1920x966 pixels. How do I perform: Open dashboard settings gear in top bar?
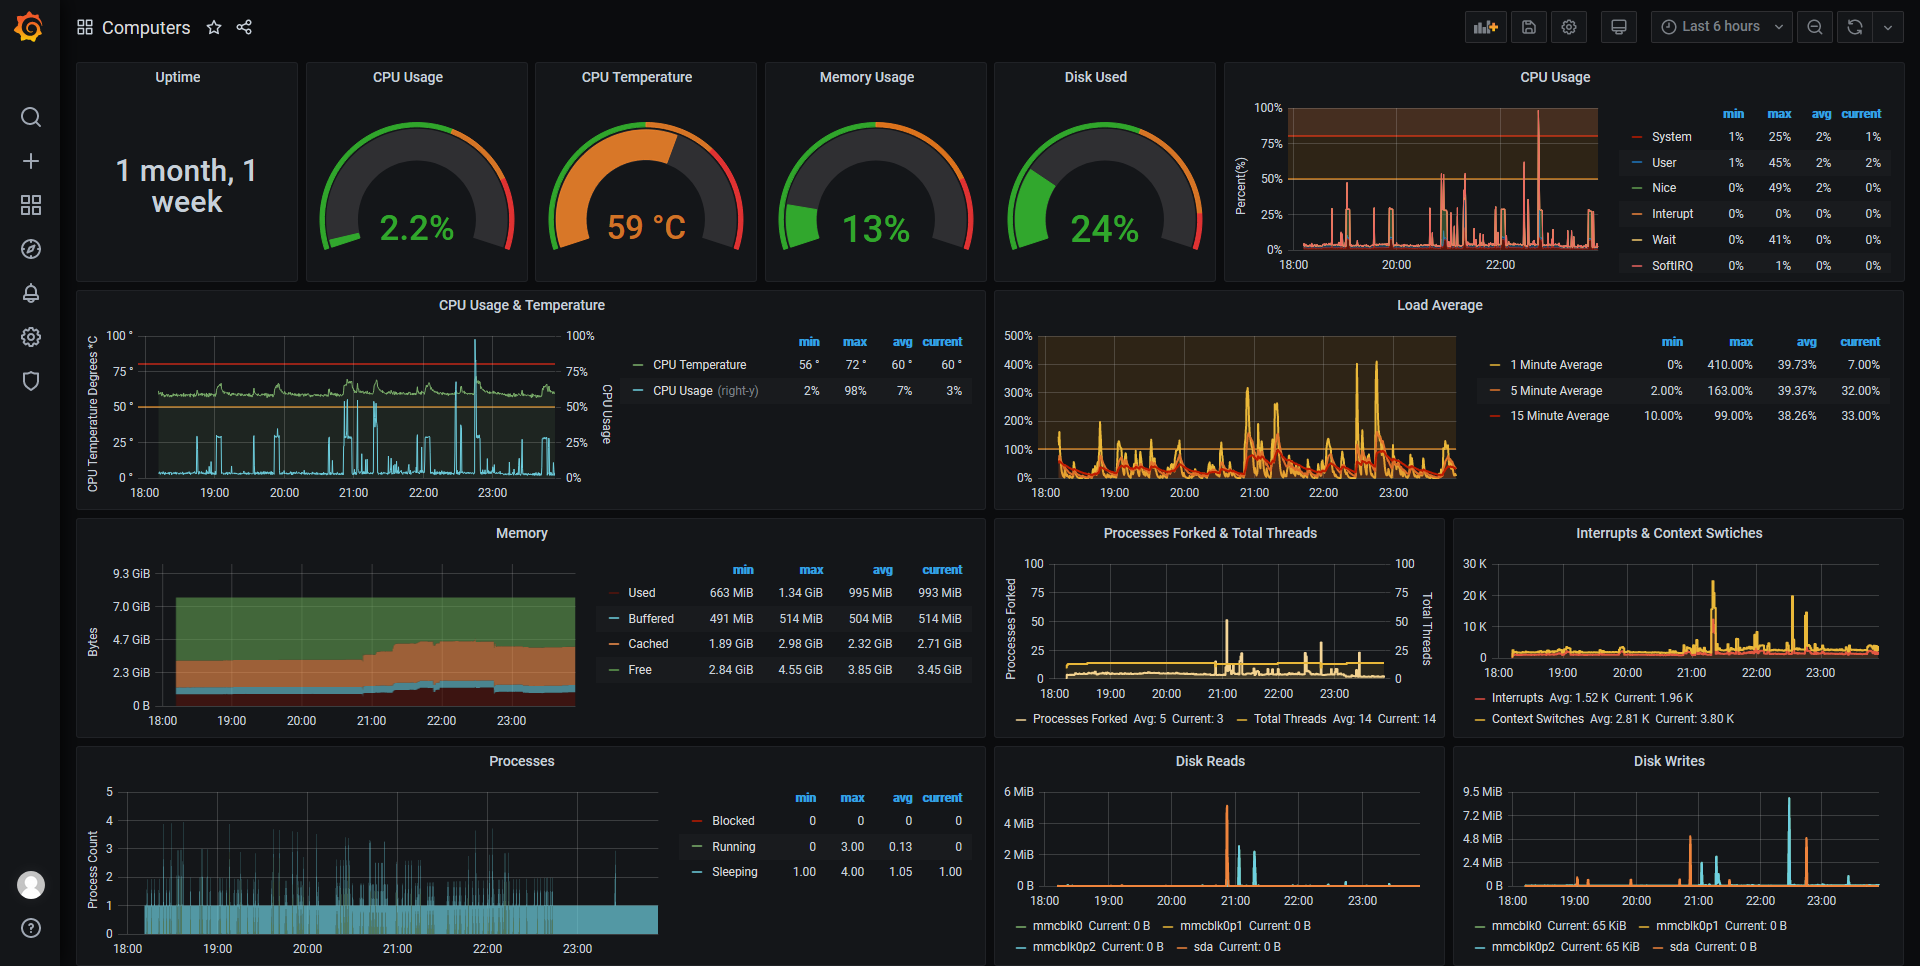pos(1569,27)
